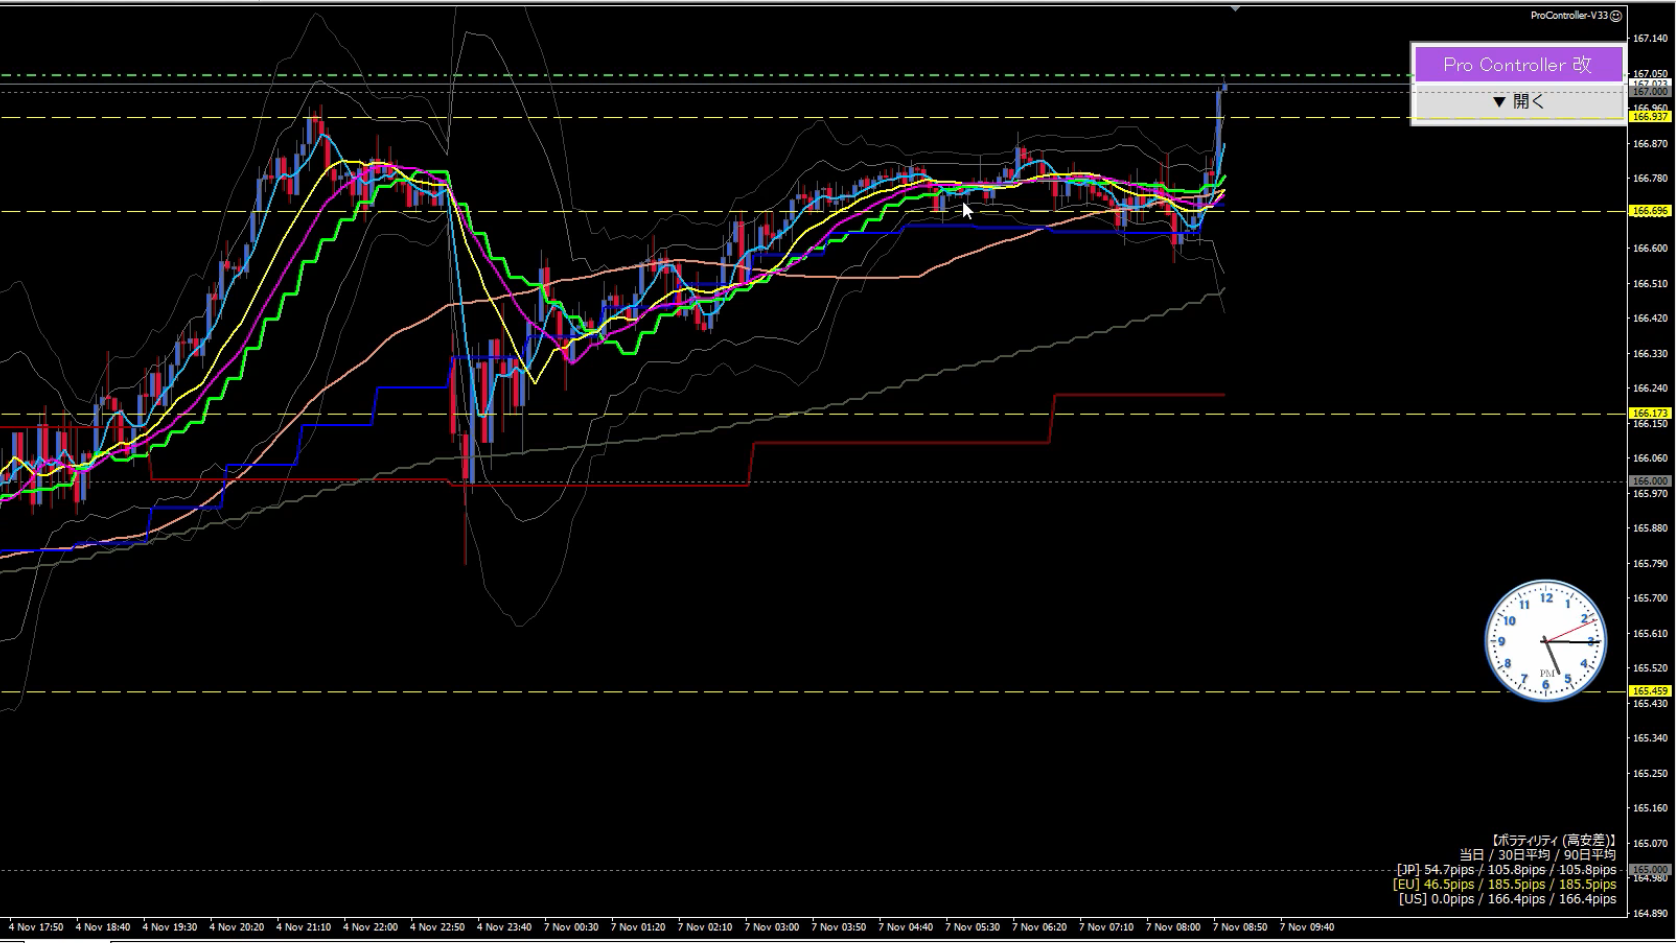1676x943 pixels.
Task: Click the analog clock widget
Action: point(1546,640)
